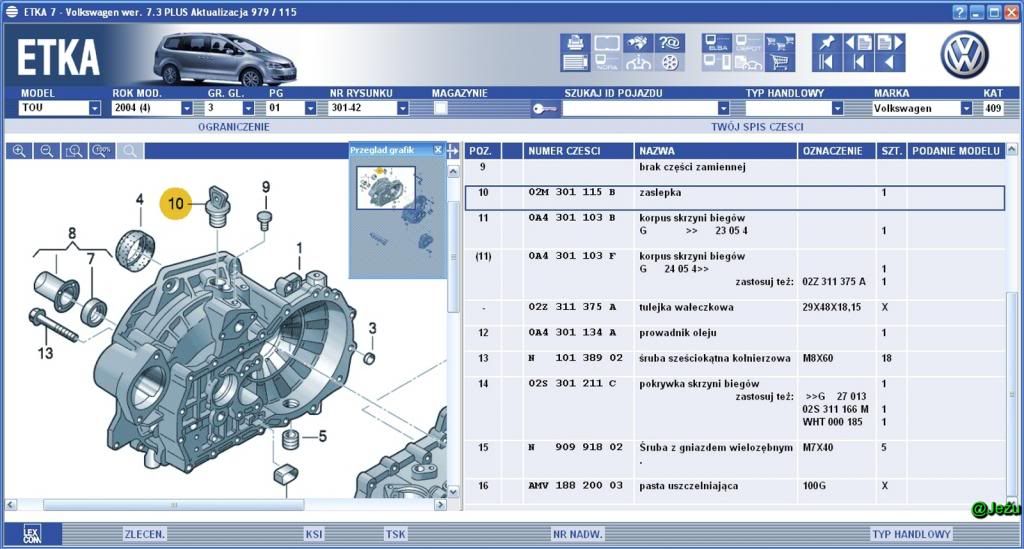
Task: Click the KSI button in bottom bar
Action: point(314,534)
